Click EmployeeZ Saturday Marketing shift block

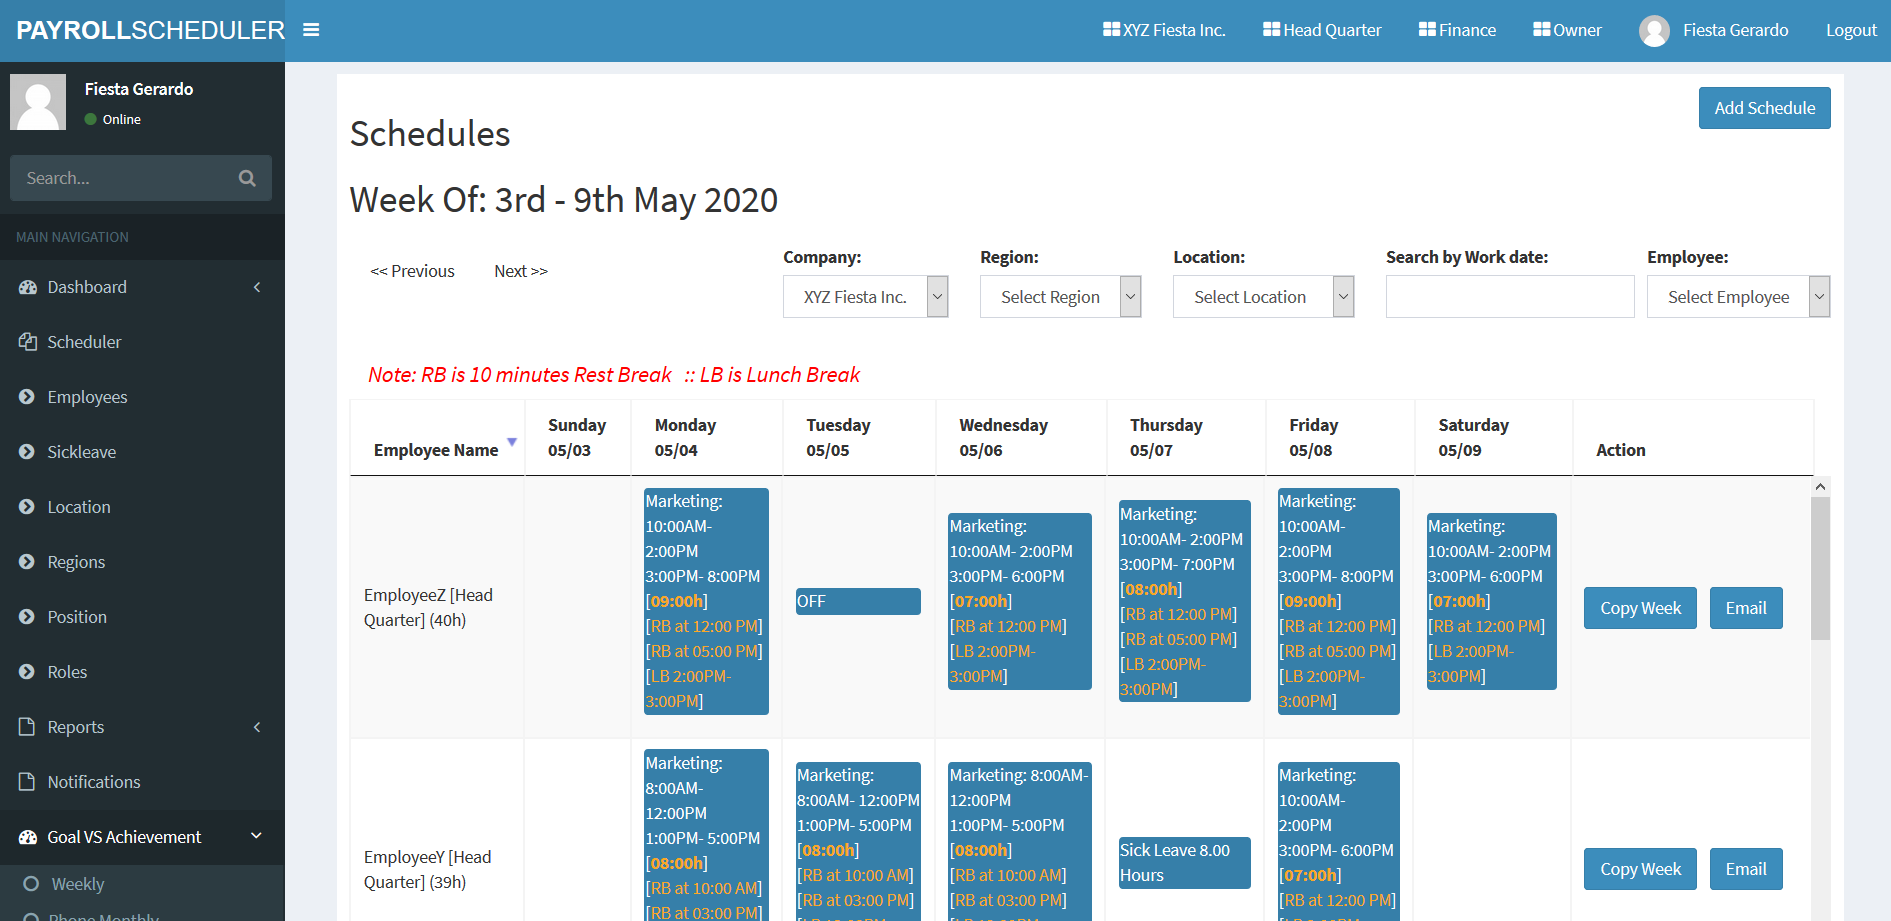coord(1491,601)
